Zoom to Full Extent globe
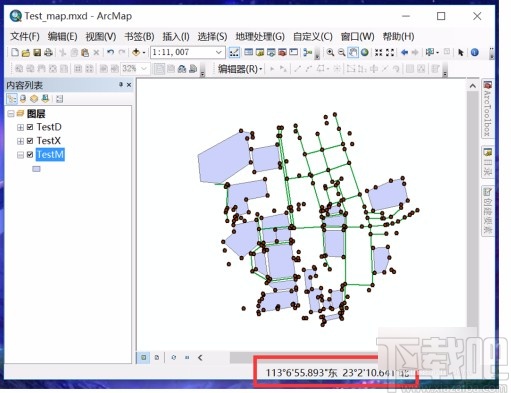511x393 pixels. click(x=365, y=52)
